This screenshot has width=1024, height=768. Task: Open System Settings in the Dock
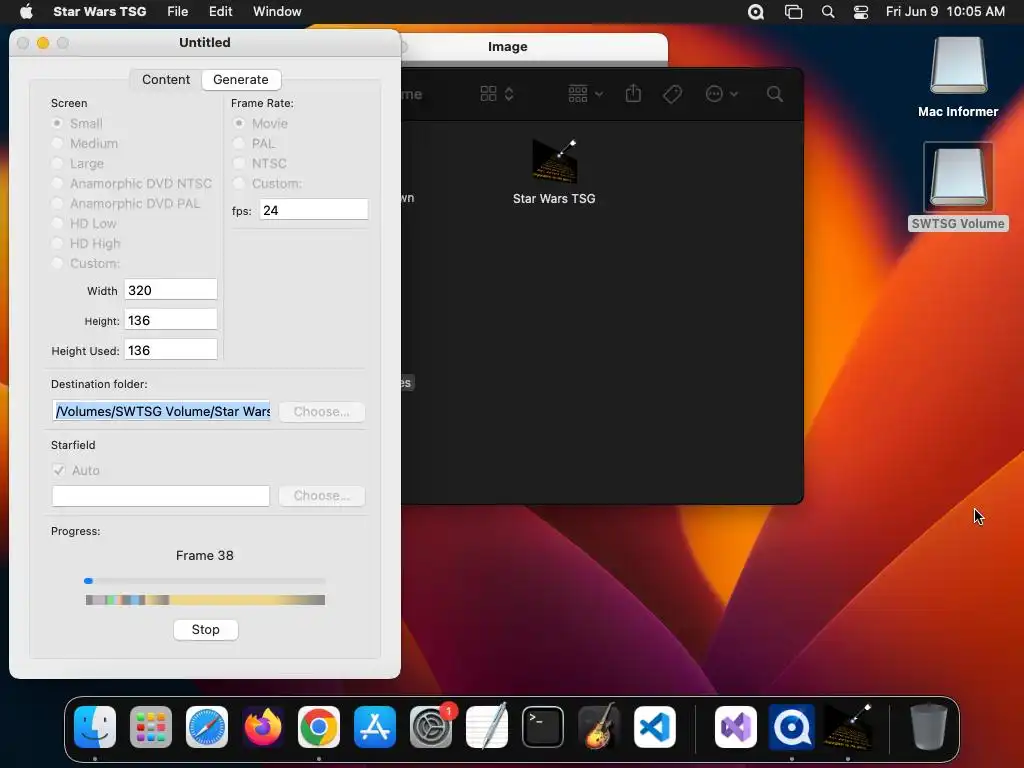point(431,727)
